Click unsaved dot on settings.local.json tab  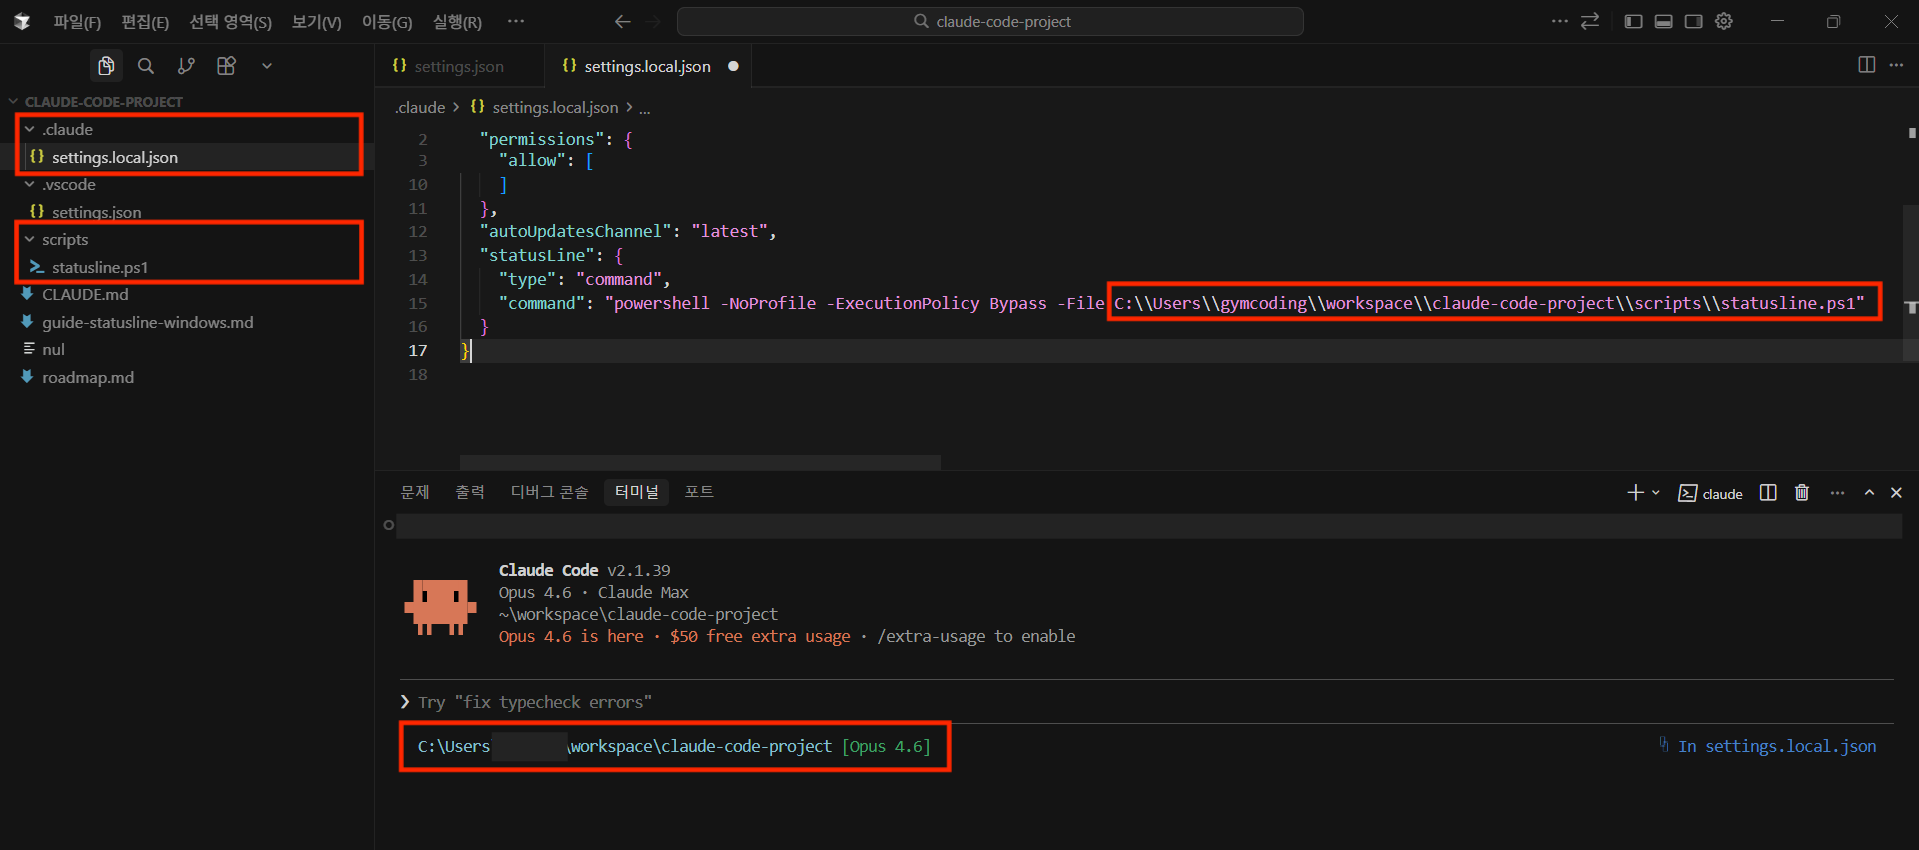click(733, 66)
